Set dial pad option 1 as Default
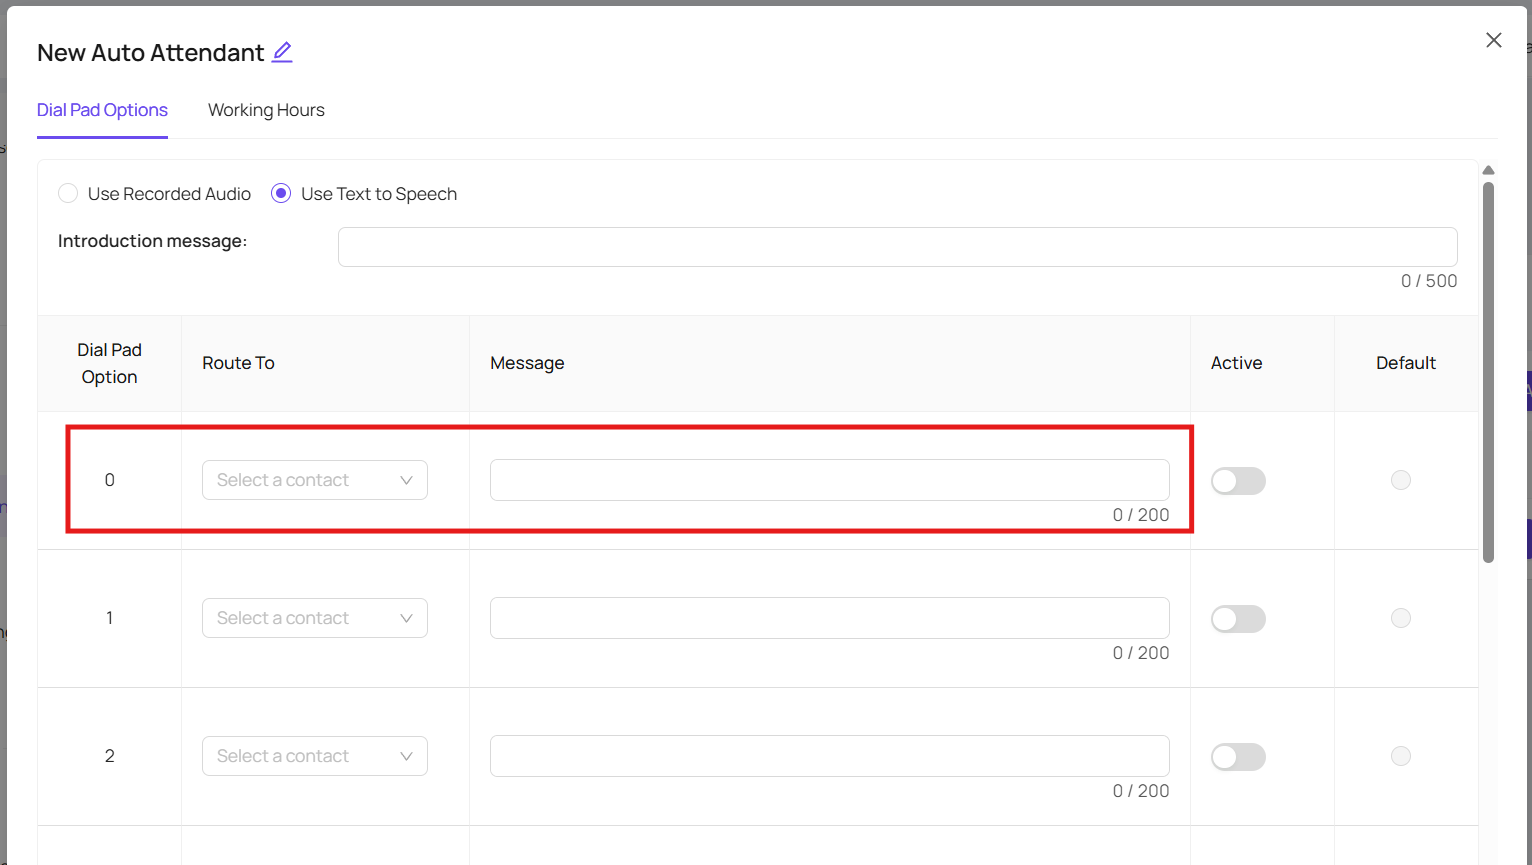This screenshot has width=1532, height=865. tap(1401, 618)
